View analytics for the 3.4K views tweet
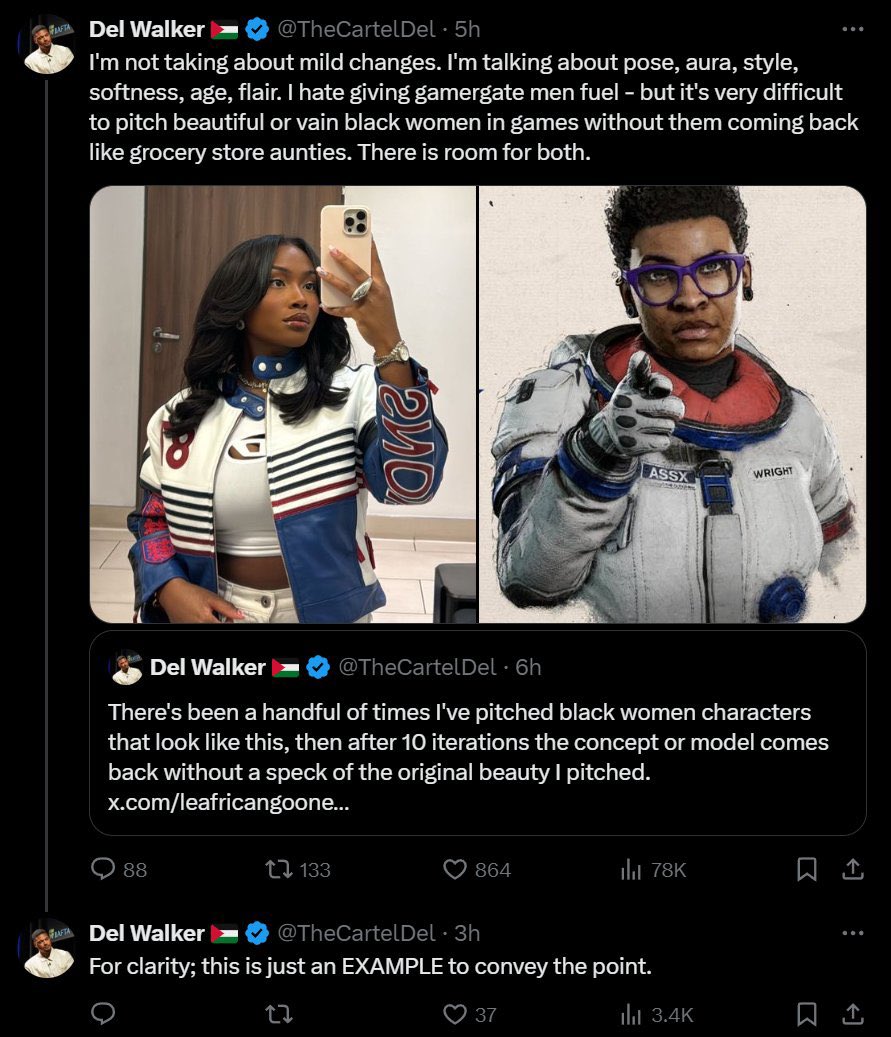891x1037 pixels. (631, 1014)
